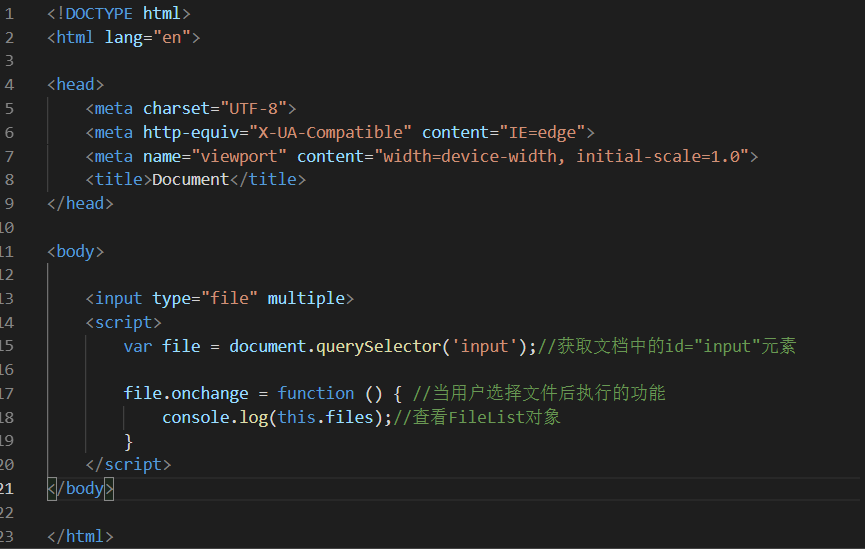Click console.log on line 18
This screenshot has height=549, width=865.
click(215, 418)
